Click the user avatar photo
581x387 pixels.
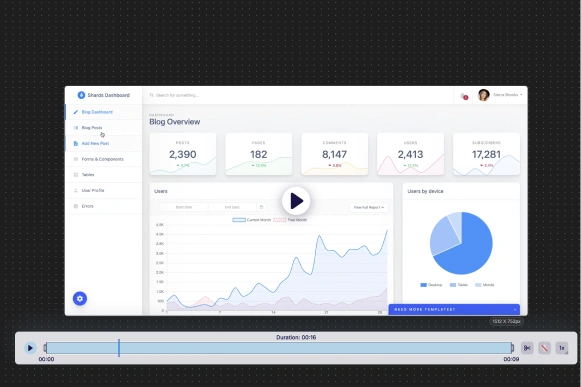[484, 95]
